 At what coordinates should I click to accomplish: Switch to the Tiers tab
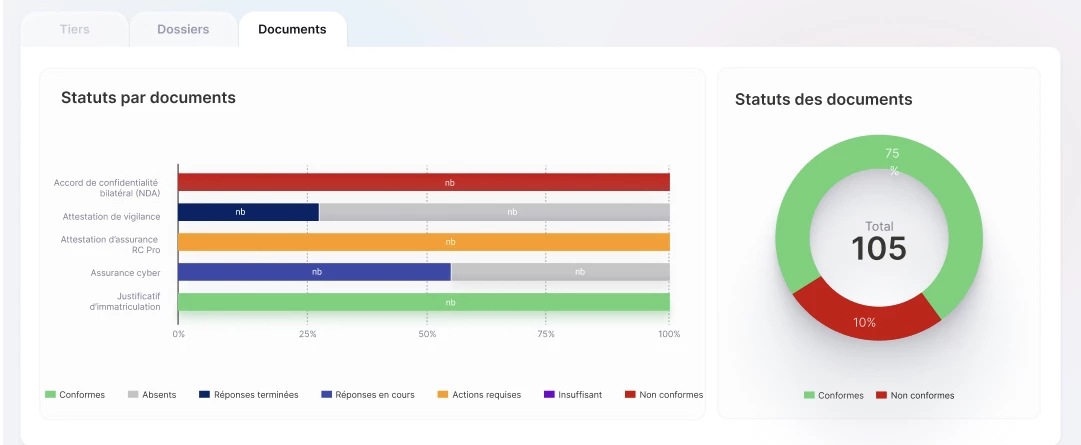[x=75, y=29]
